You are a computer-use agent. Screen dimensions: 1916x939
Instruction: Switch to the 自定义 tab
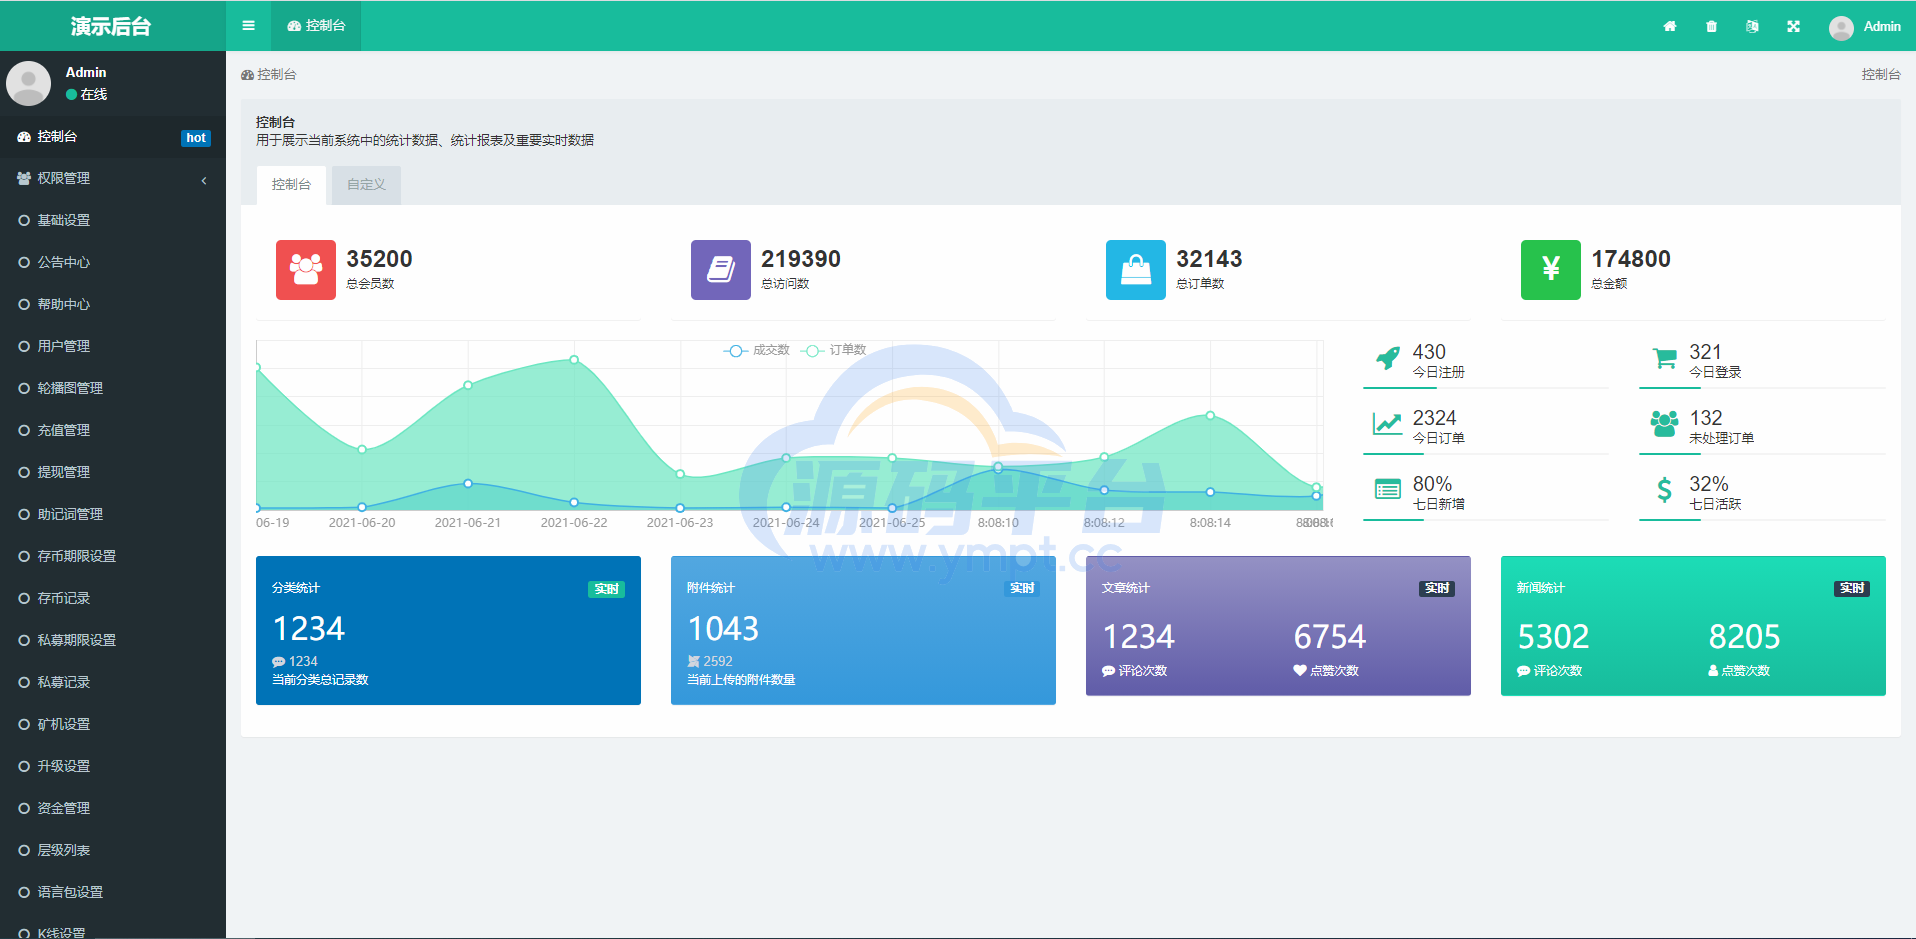tap(366, 185)
